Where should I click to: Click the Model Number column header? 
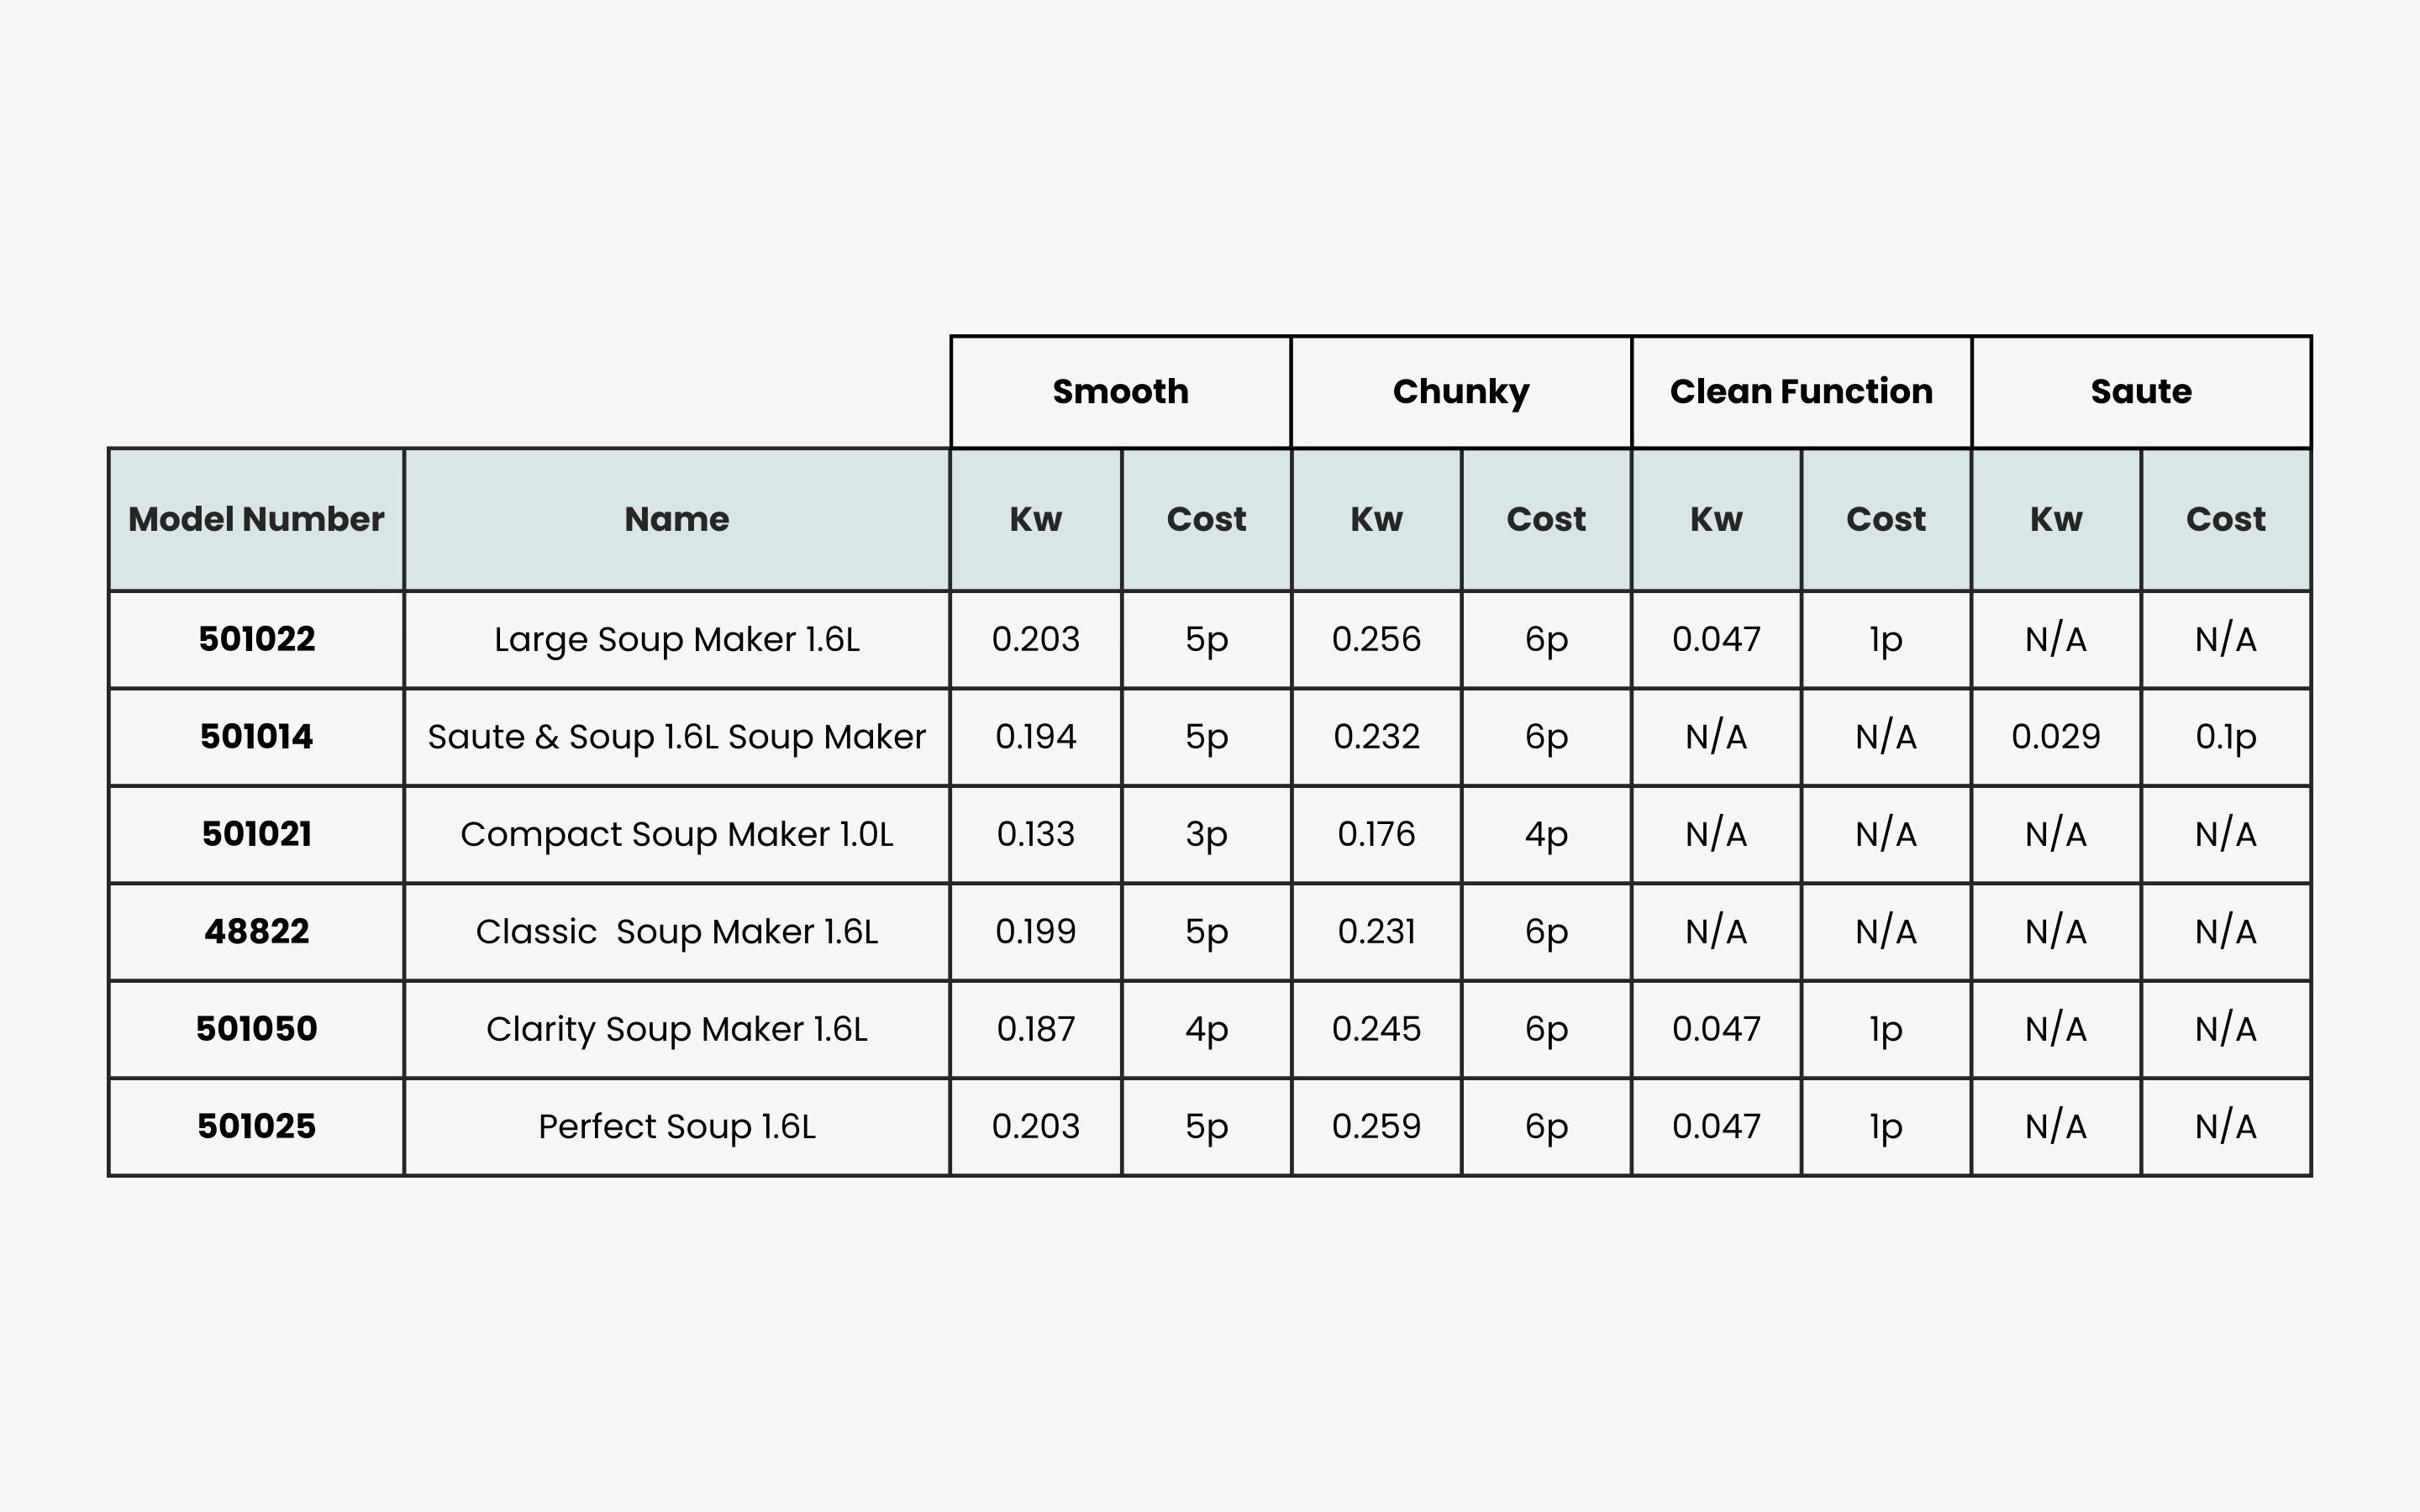[x=256, y=519]
